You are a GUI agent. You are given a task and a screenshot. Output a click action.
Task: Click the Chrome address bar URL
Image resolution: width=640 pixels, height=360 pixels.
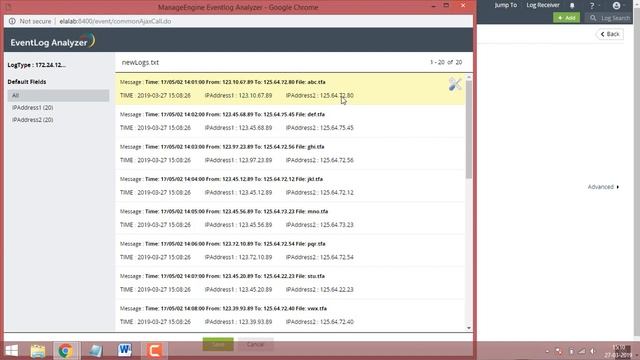tap(115, 21)
